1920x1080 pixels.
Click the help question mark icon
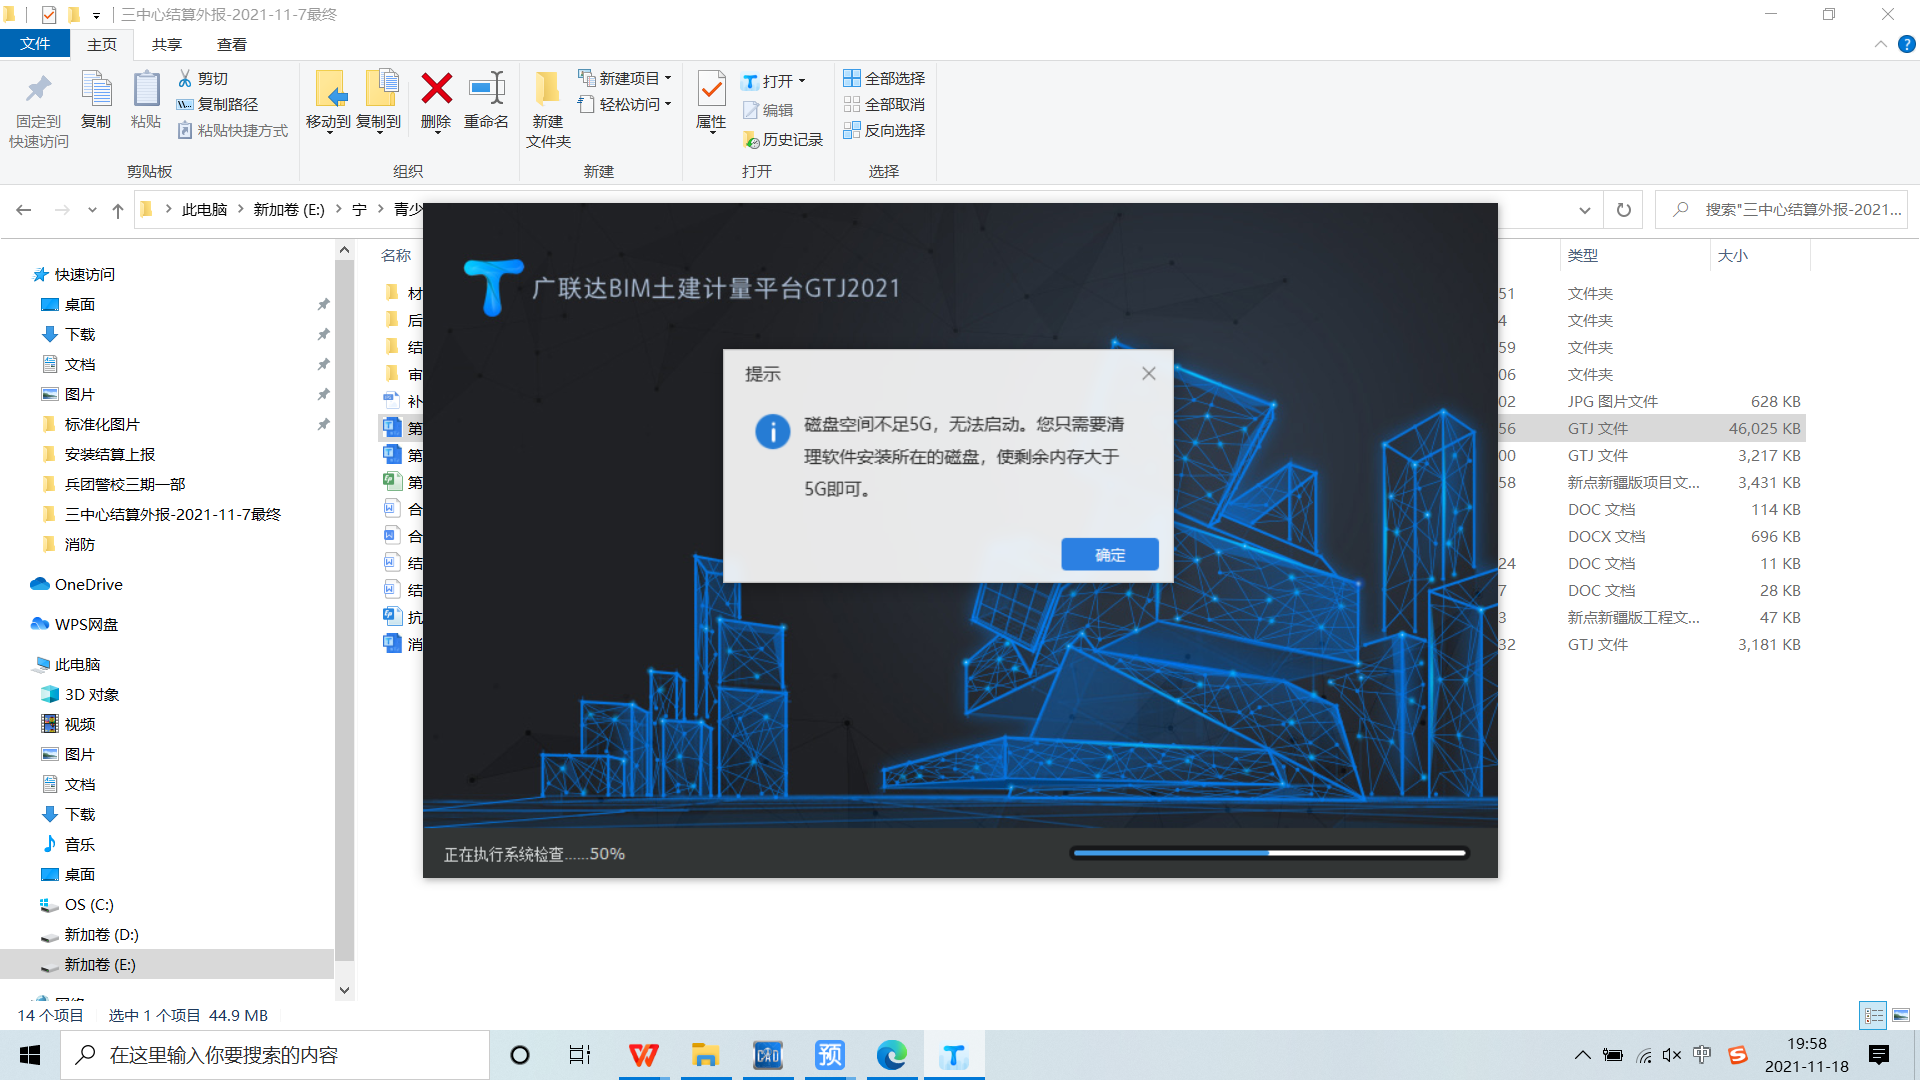click(x=1906, y=44)
